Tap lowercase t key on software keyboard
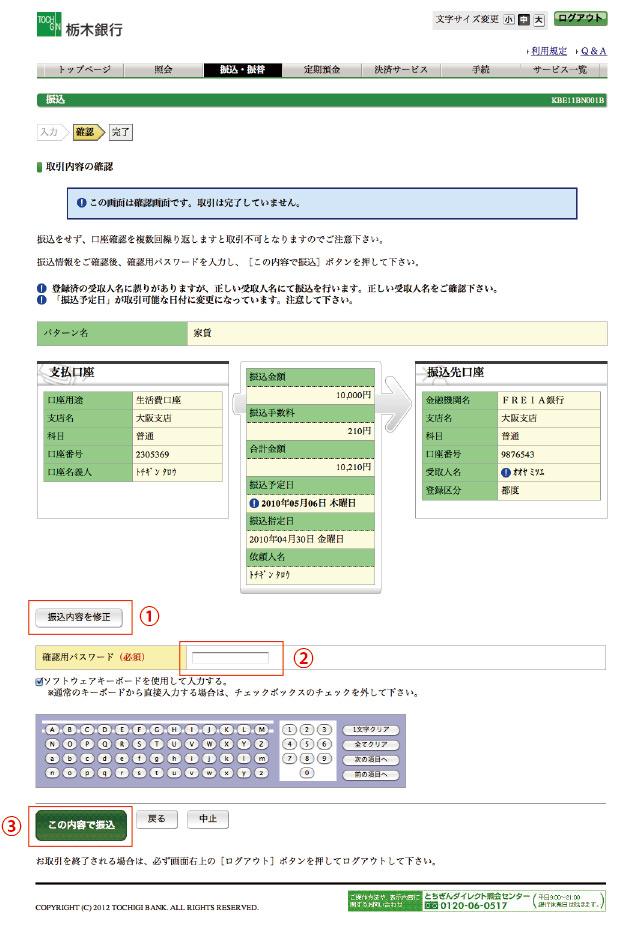The width and height of the screenshot is (638, 946). point(157,773)
